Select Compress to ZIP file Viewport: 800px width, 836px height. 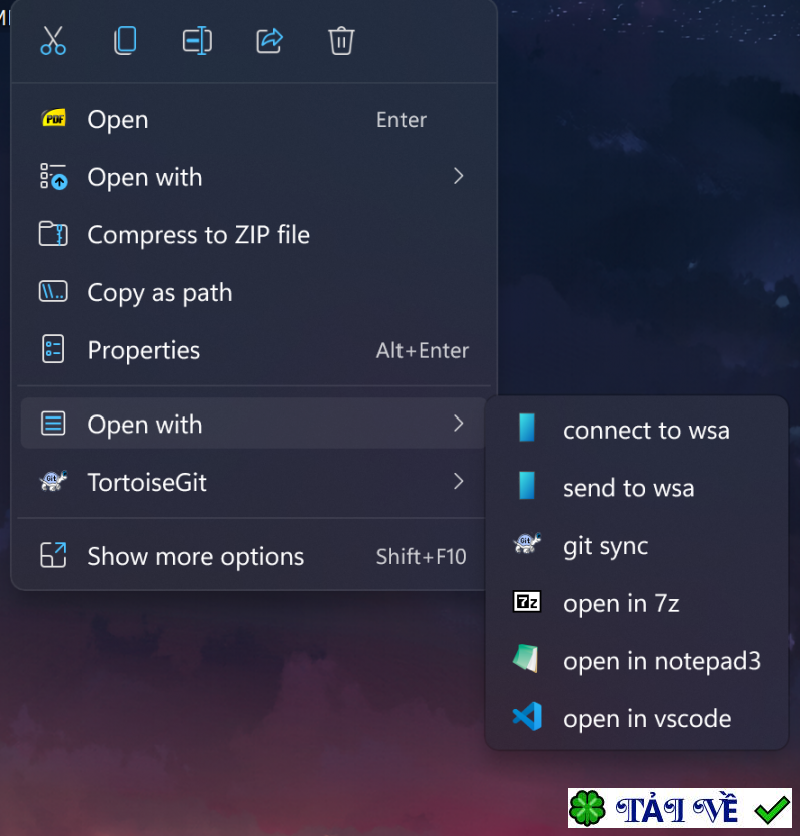tap(200, 234)
